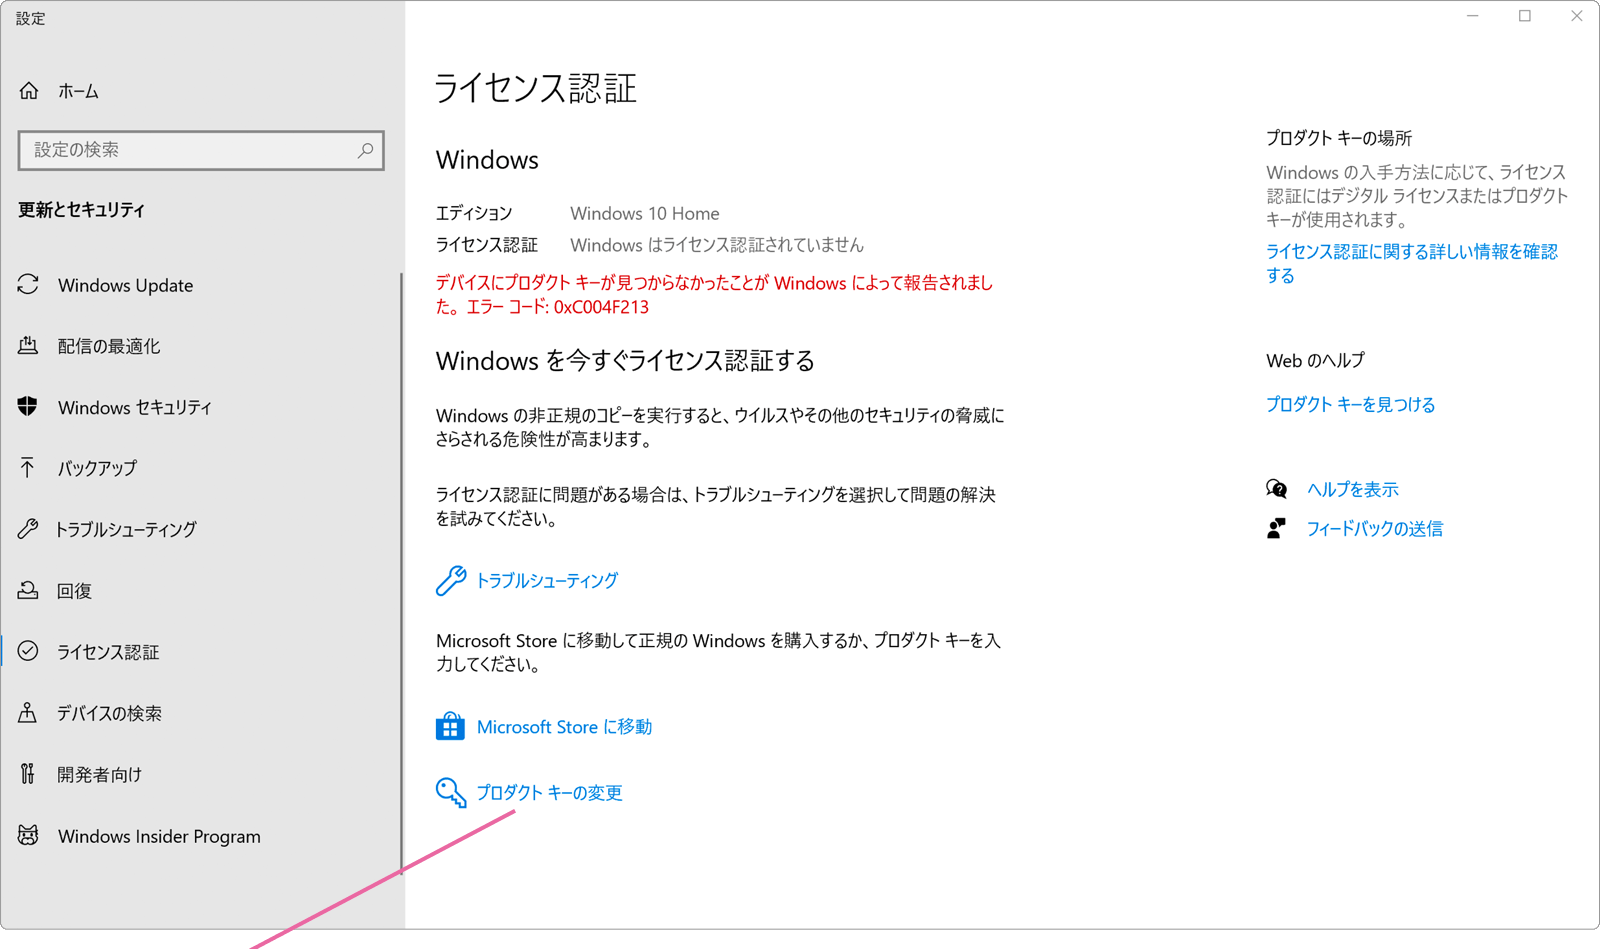Click the key icon for product key change
The height and width of the screenshot is (949, 1600).
click(x=451, y=793)
